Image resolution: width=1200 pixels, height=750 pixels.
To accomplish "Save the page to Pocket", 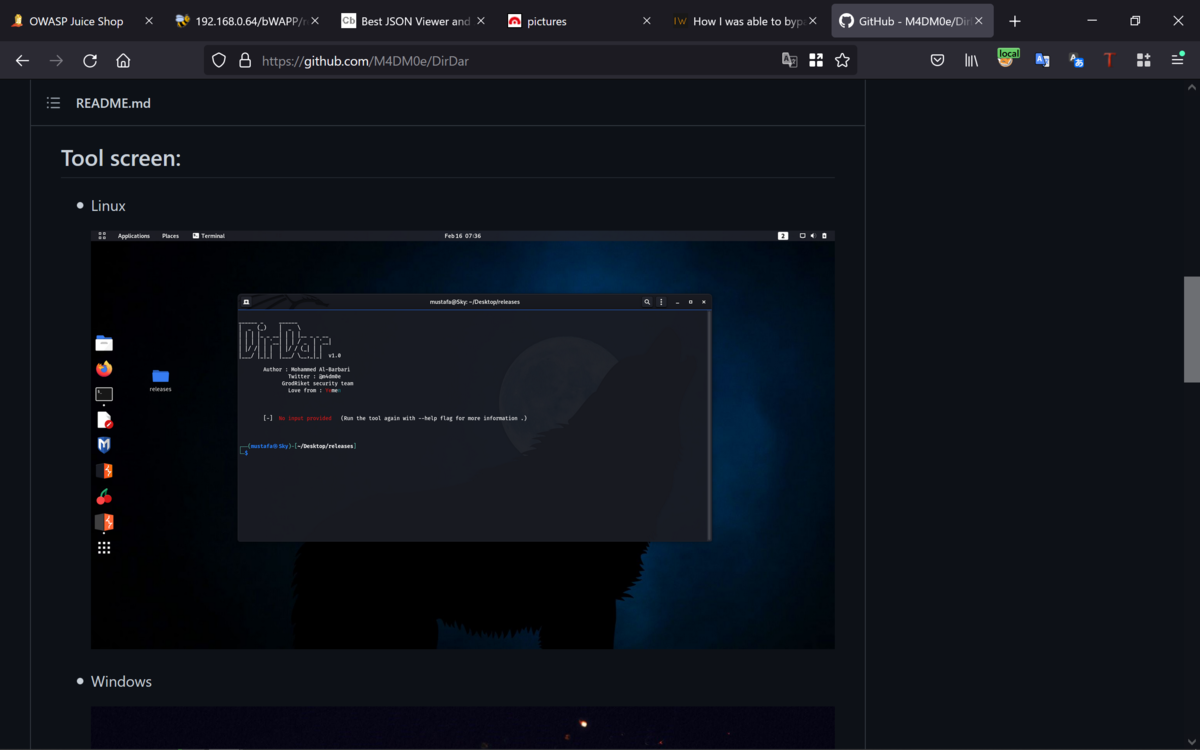I will 937,60.
